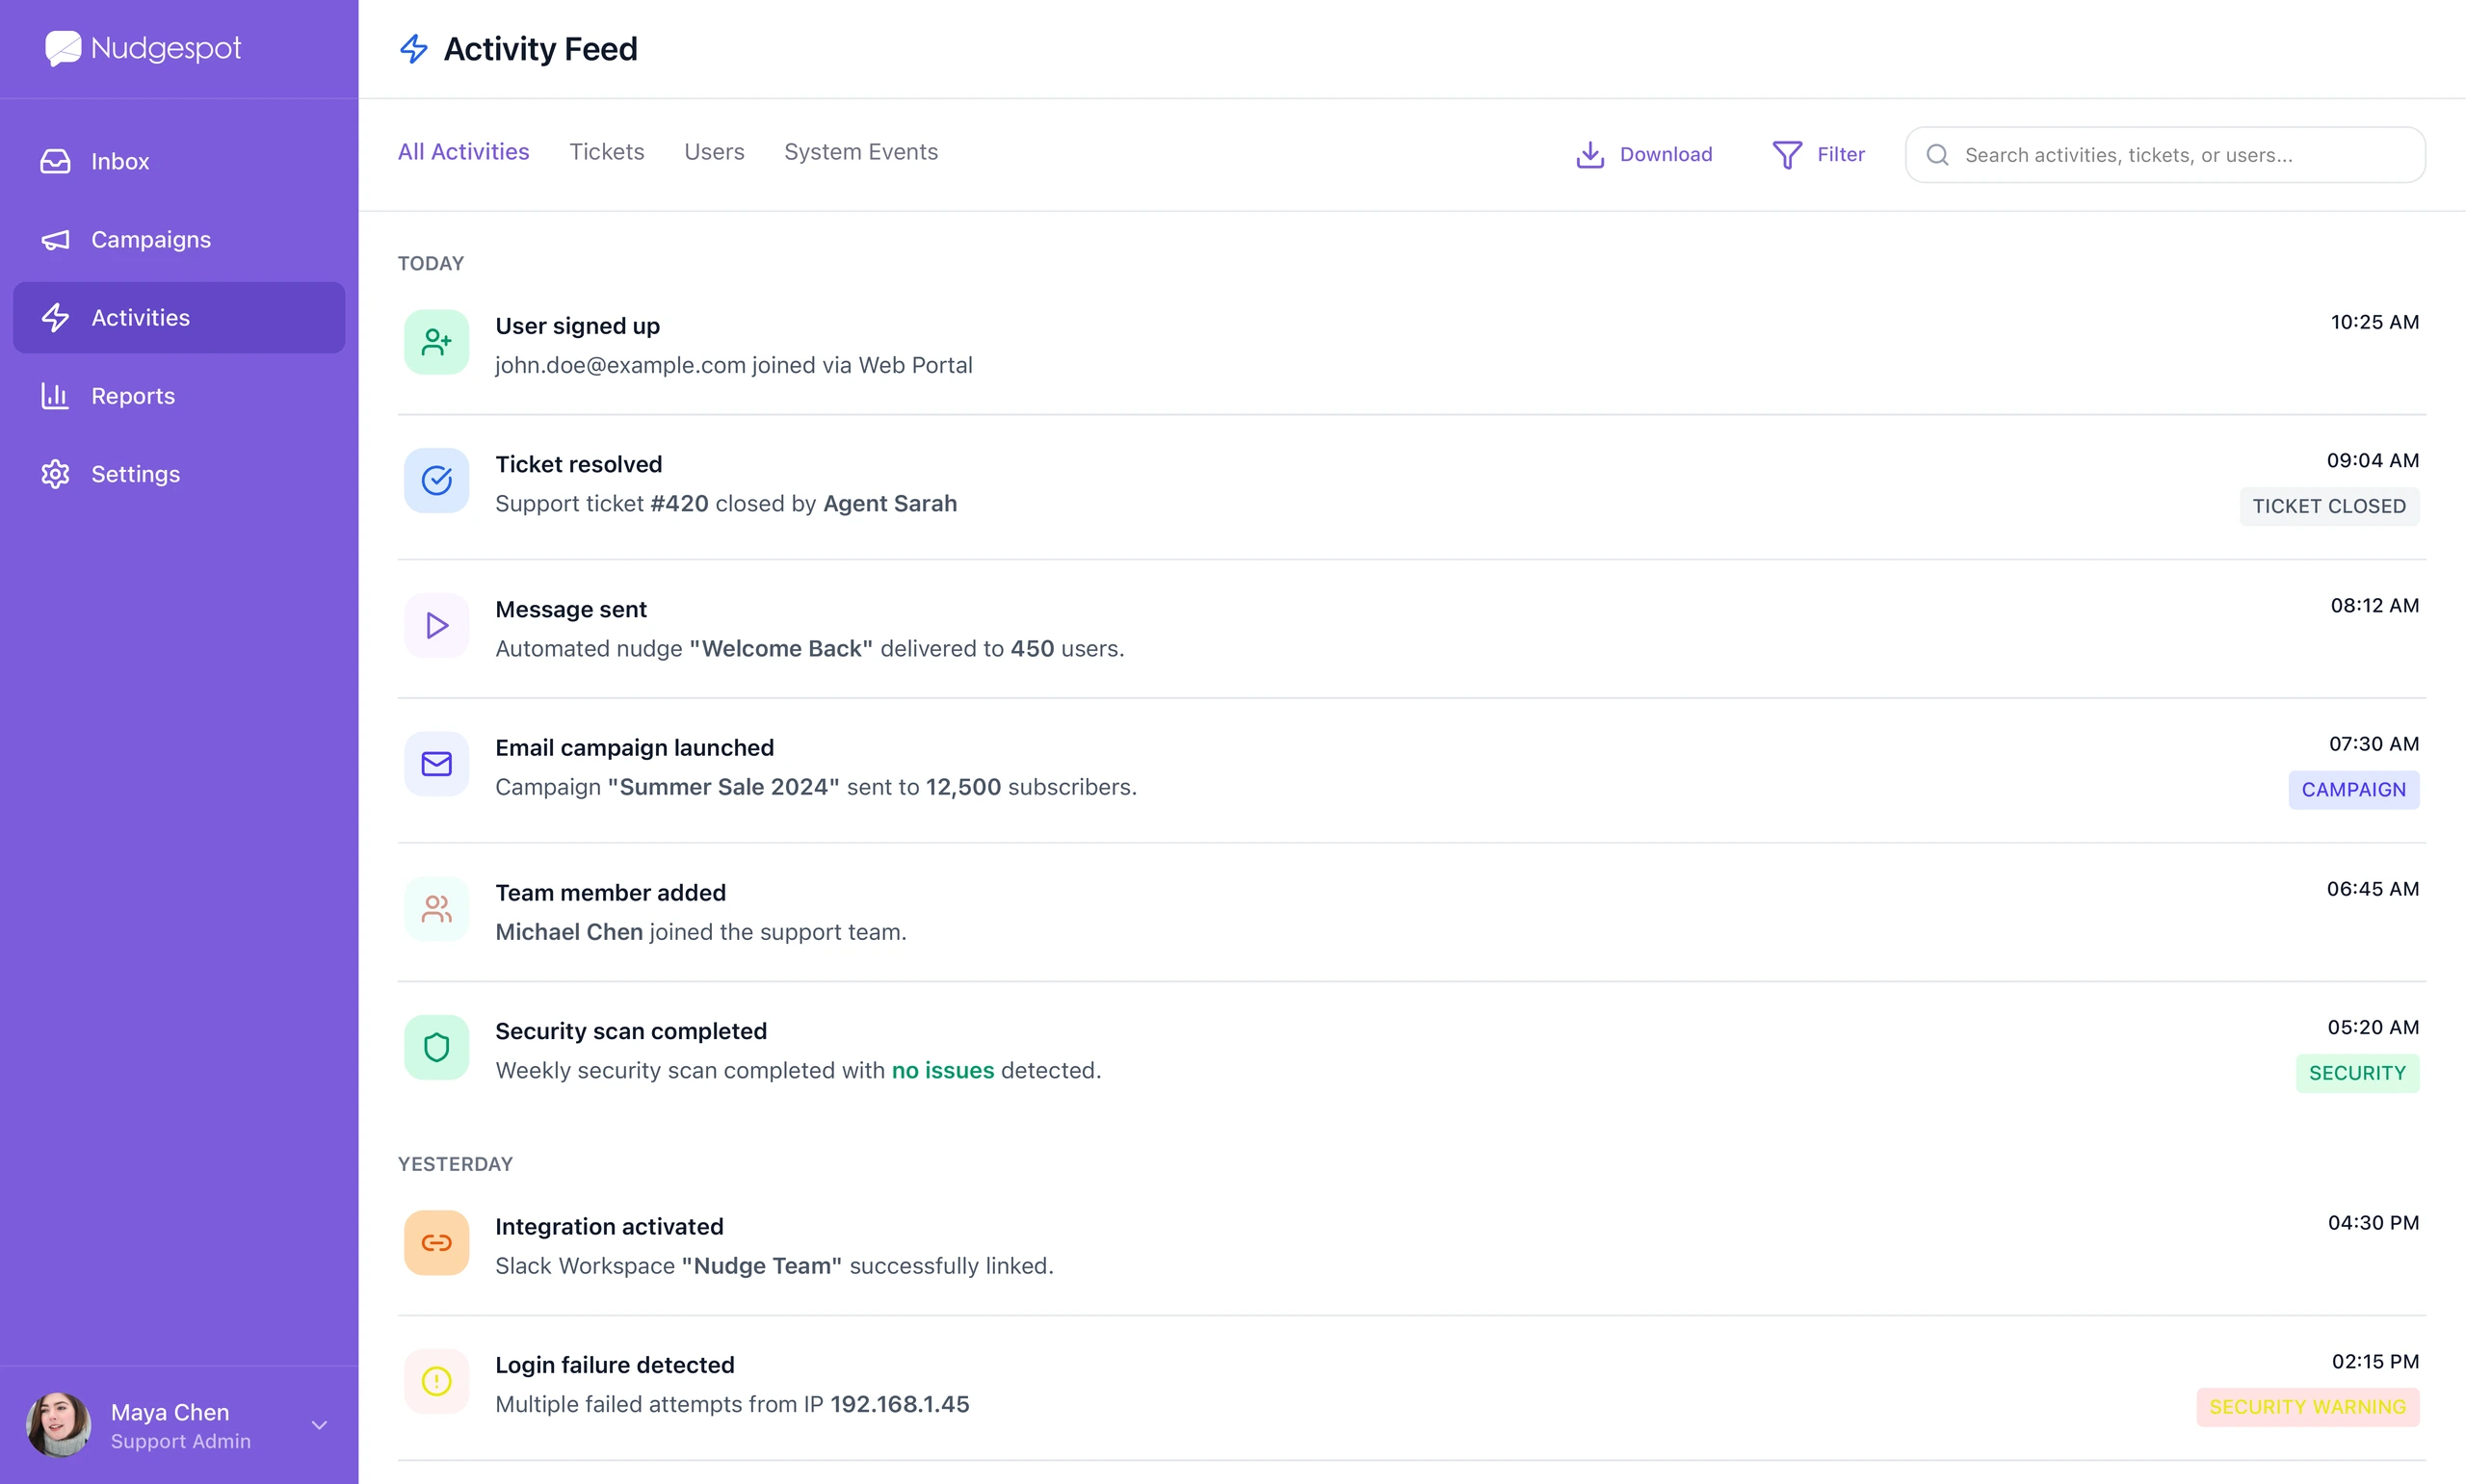The width and height of the screenshot is (2466, 1484).
Task: Switch to the Tickets tab
Action: pos(606,152)
